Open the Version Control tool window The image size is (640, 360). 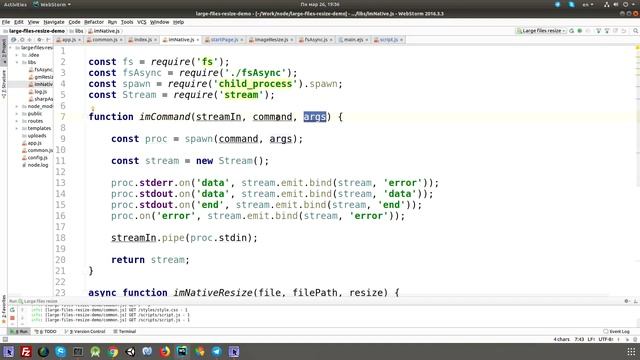[x=85, y=331]
